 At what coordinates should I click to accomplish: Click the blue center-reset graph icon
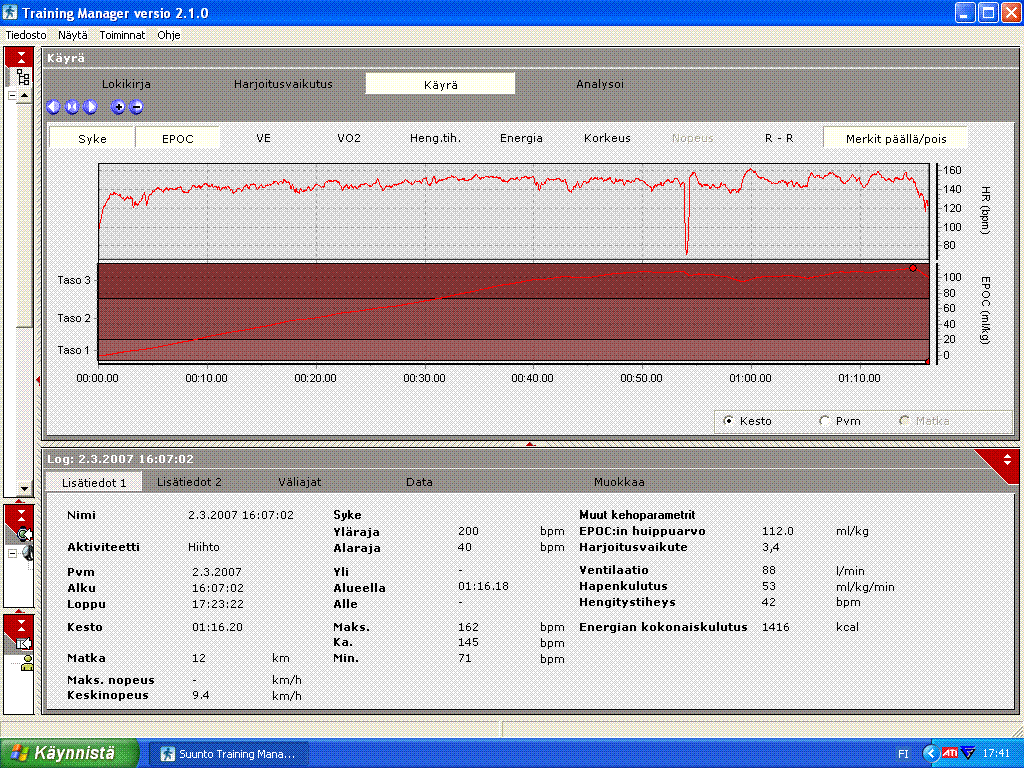(72, 107)
